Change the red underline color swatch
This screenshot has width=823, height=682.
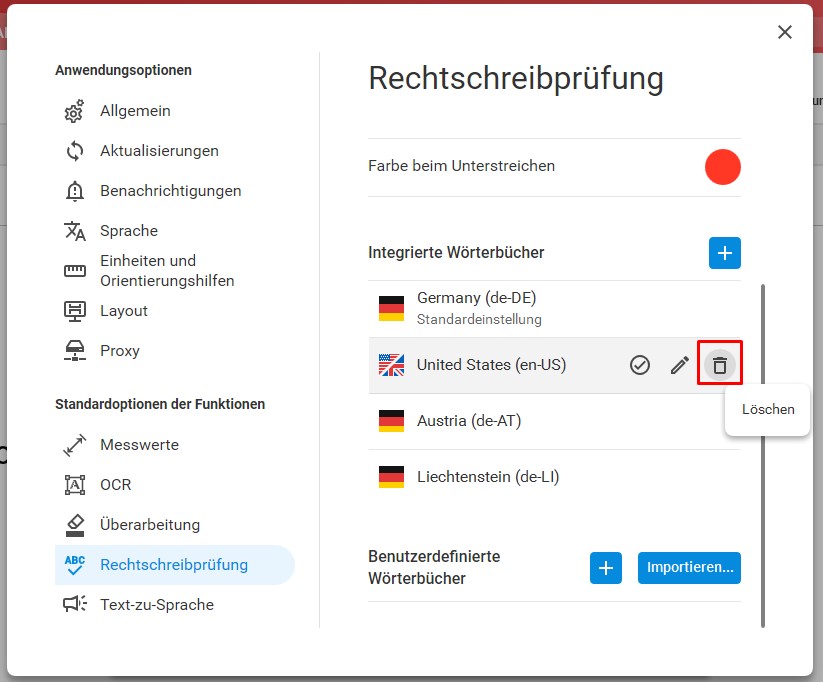(x=722, y=167)
